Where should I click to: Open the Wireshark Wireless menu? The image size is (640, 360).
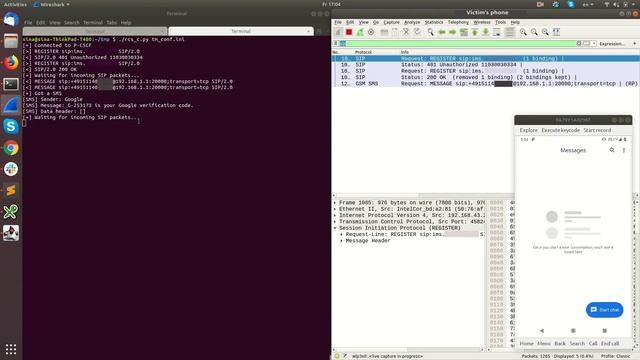click(x=482, y=22)
